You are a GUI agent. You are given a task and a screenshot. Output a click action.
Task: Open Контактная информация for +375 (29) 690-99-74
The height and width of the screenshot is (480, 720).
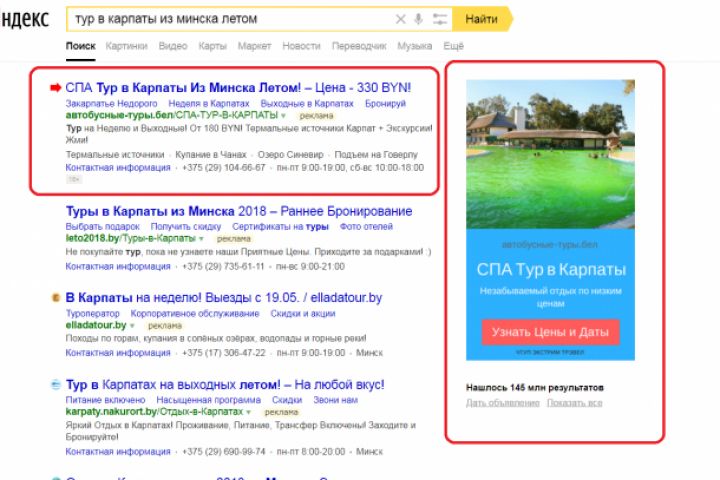click(118, 452)
